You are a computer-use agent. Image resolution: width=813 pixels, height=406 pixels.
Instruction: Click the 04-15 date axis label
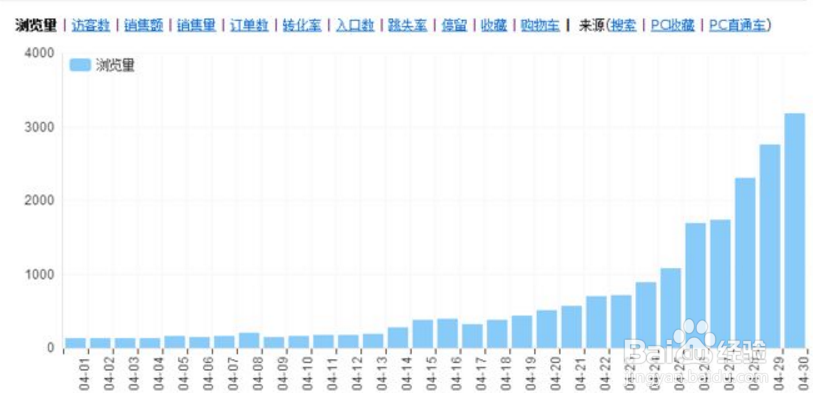point(431,375)
